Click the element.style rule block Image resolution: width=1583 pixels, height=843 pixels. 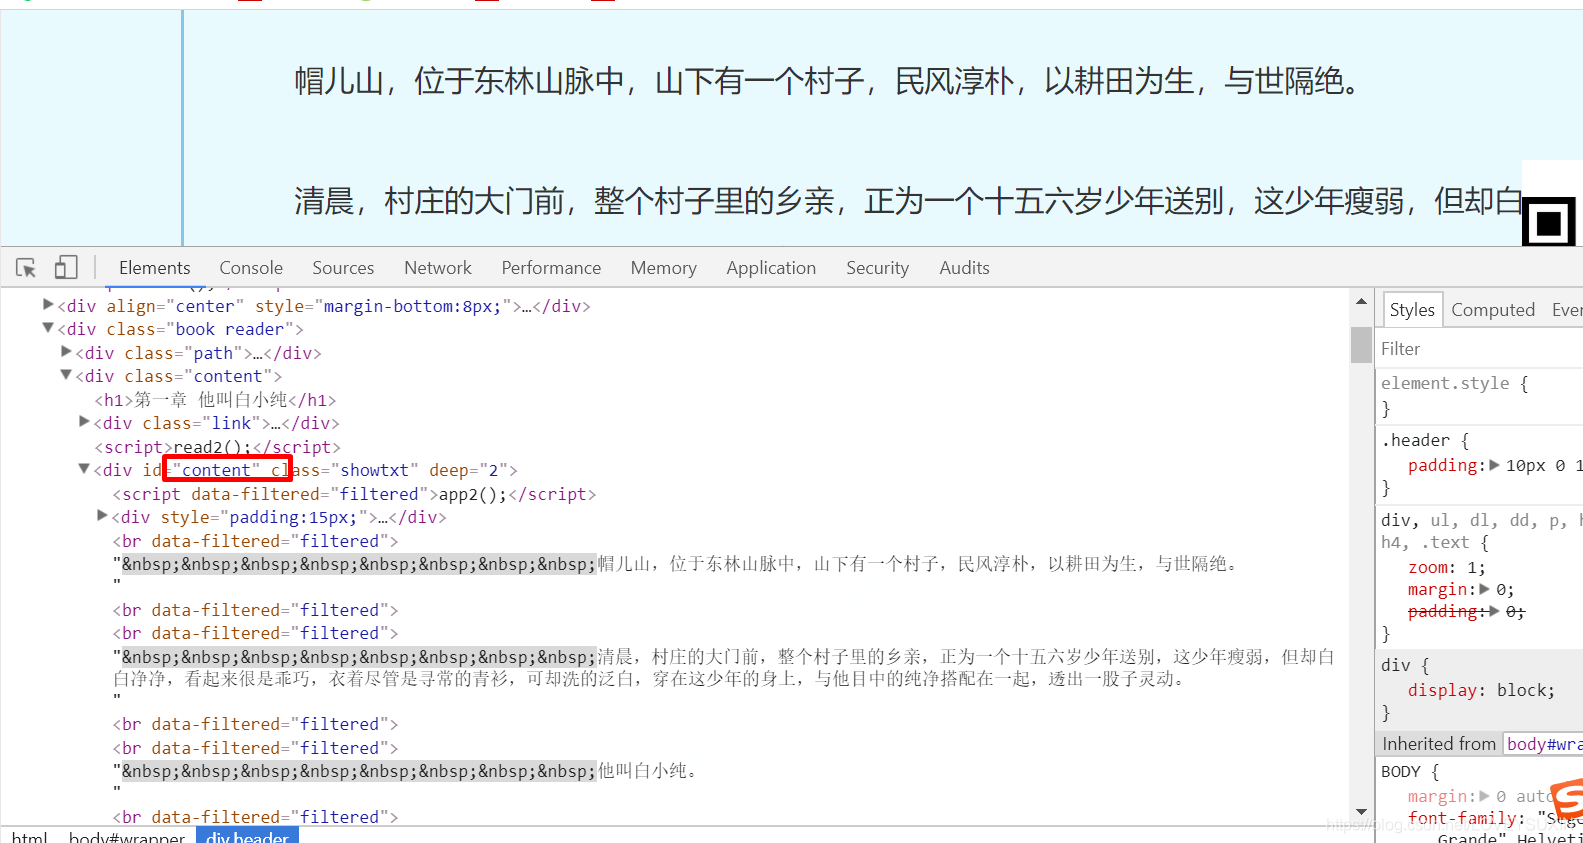pos(1480,396)
